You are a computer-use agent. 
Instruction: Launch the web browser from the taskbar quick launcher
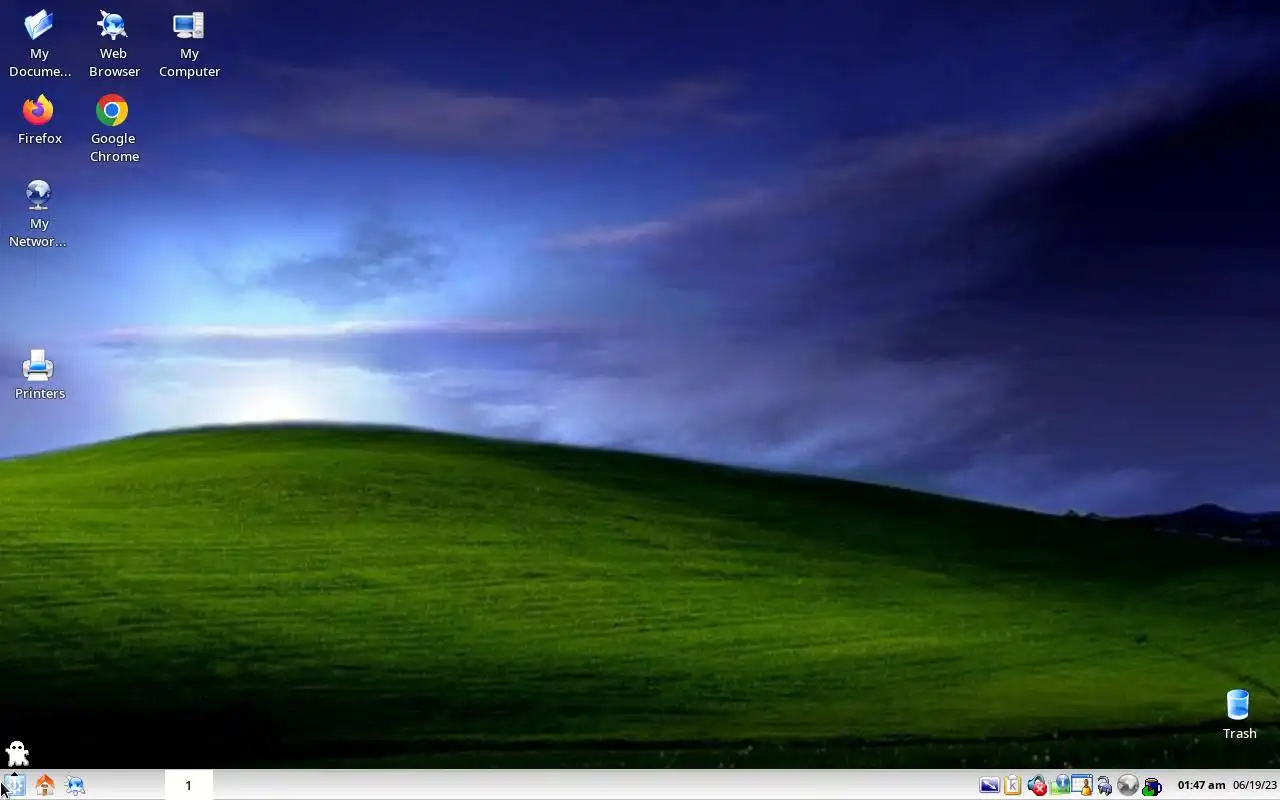(75, 785)
